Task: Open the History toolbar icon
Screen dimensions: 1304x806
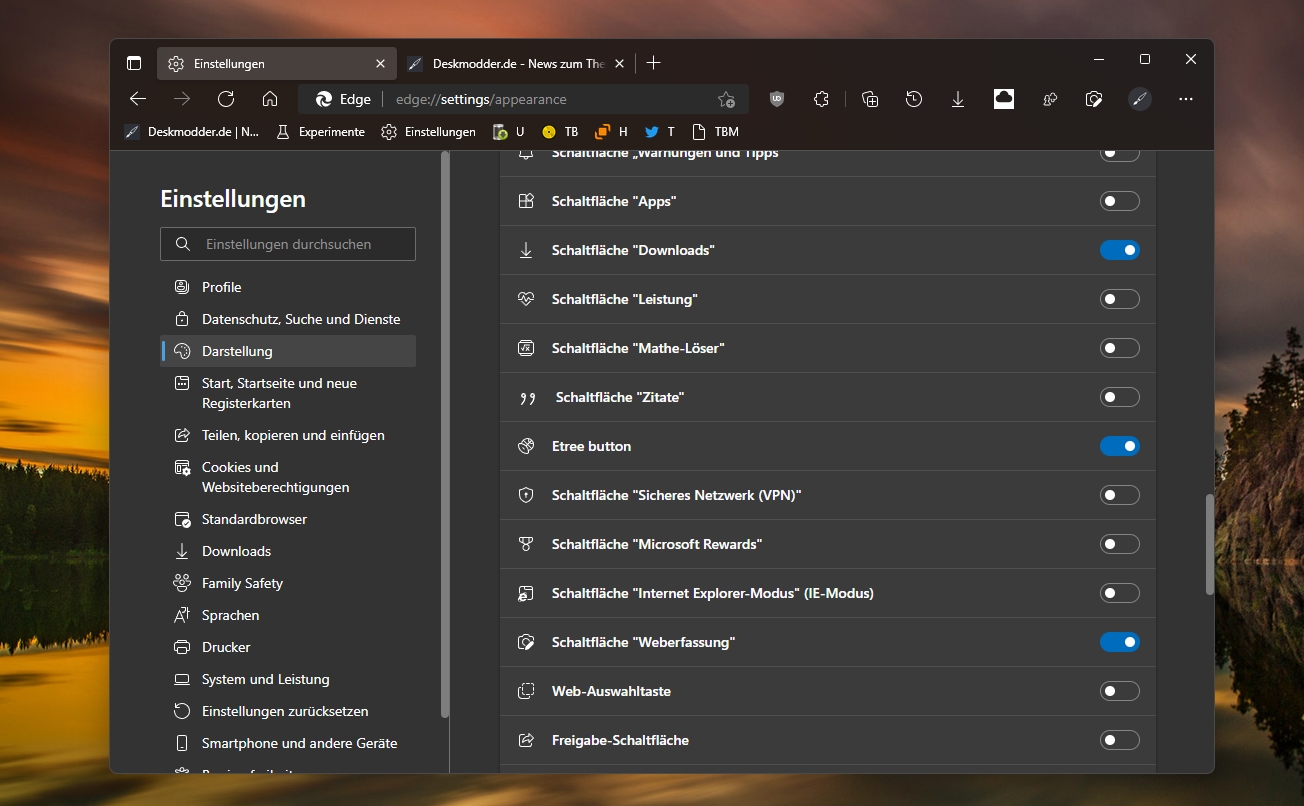Action: (914, 99)
